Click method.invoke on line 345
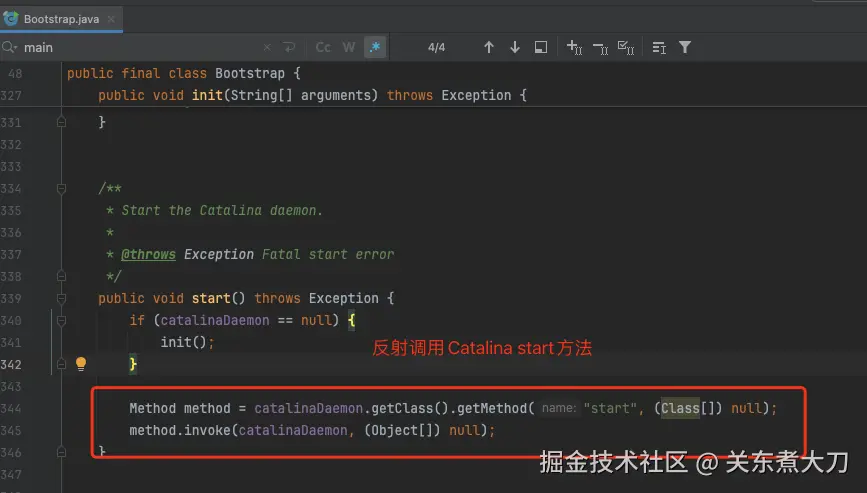This screenshot has height=493, width=867. [x=179, y=431]
